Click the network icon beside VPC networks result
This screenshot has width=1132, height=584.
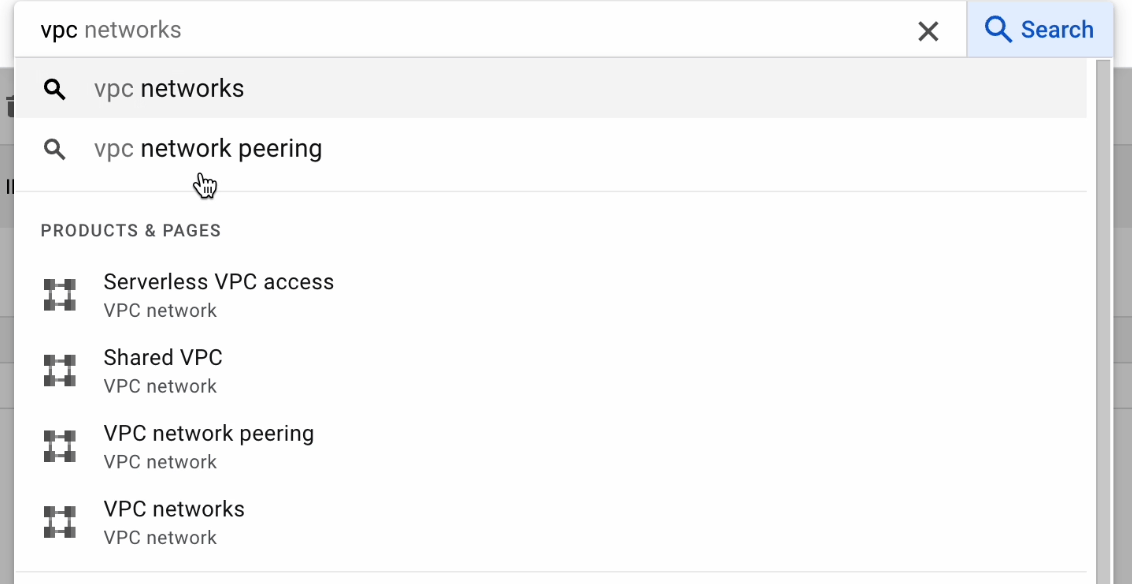[x=60, y=522]
